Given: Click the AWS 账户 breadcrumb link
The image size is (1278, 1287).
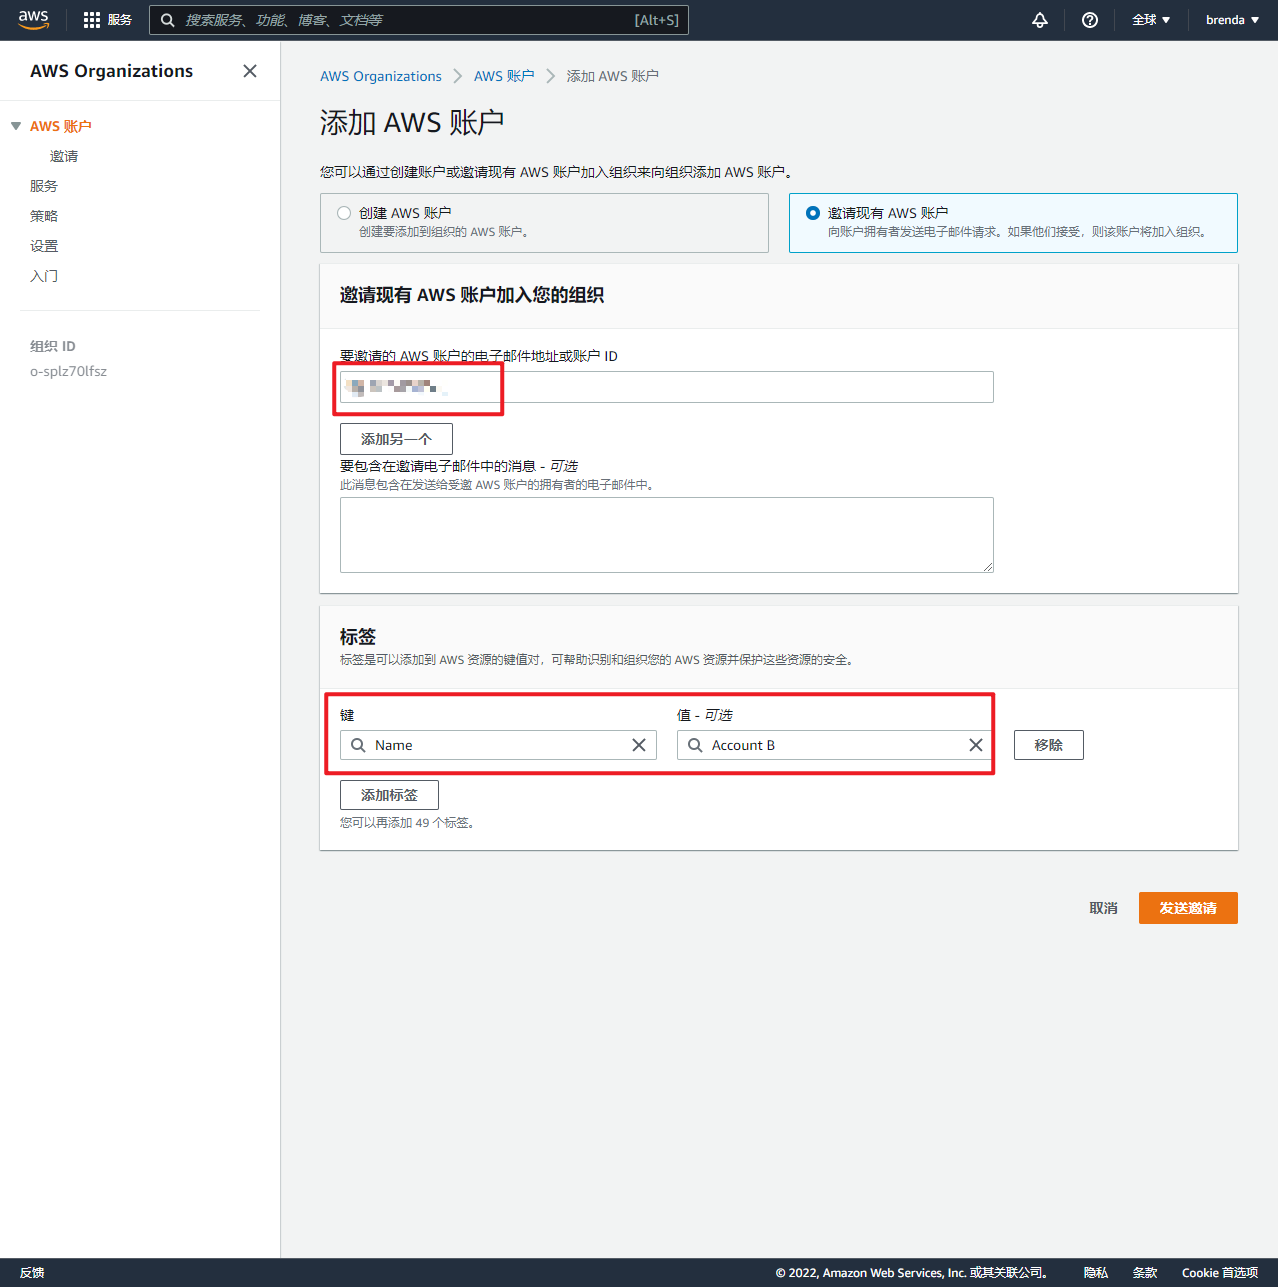Looking at the screenshot, I should [504, 76].
